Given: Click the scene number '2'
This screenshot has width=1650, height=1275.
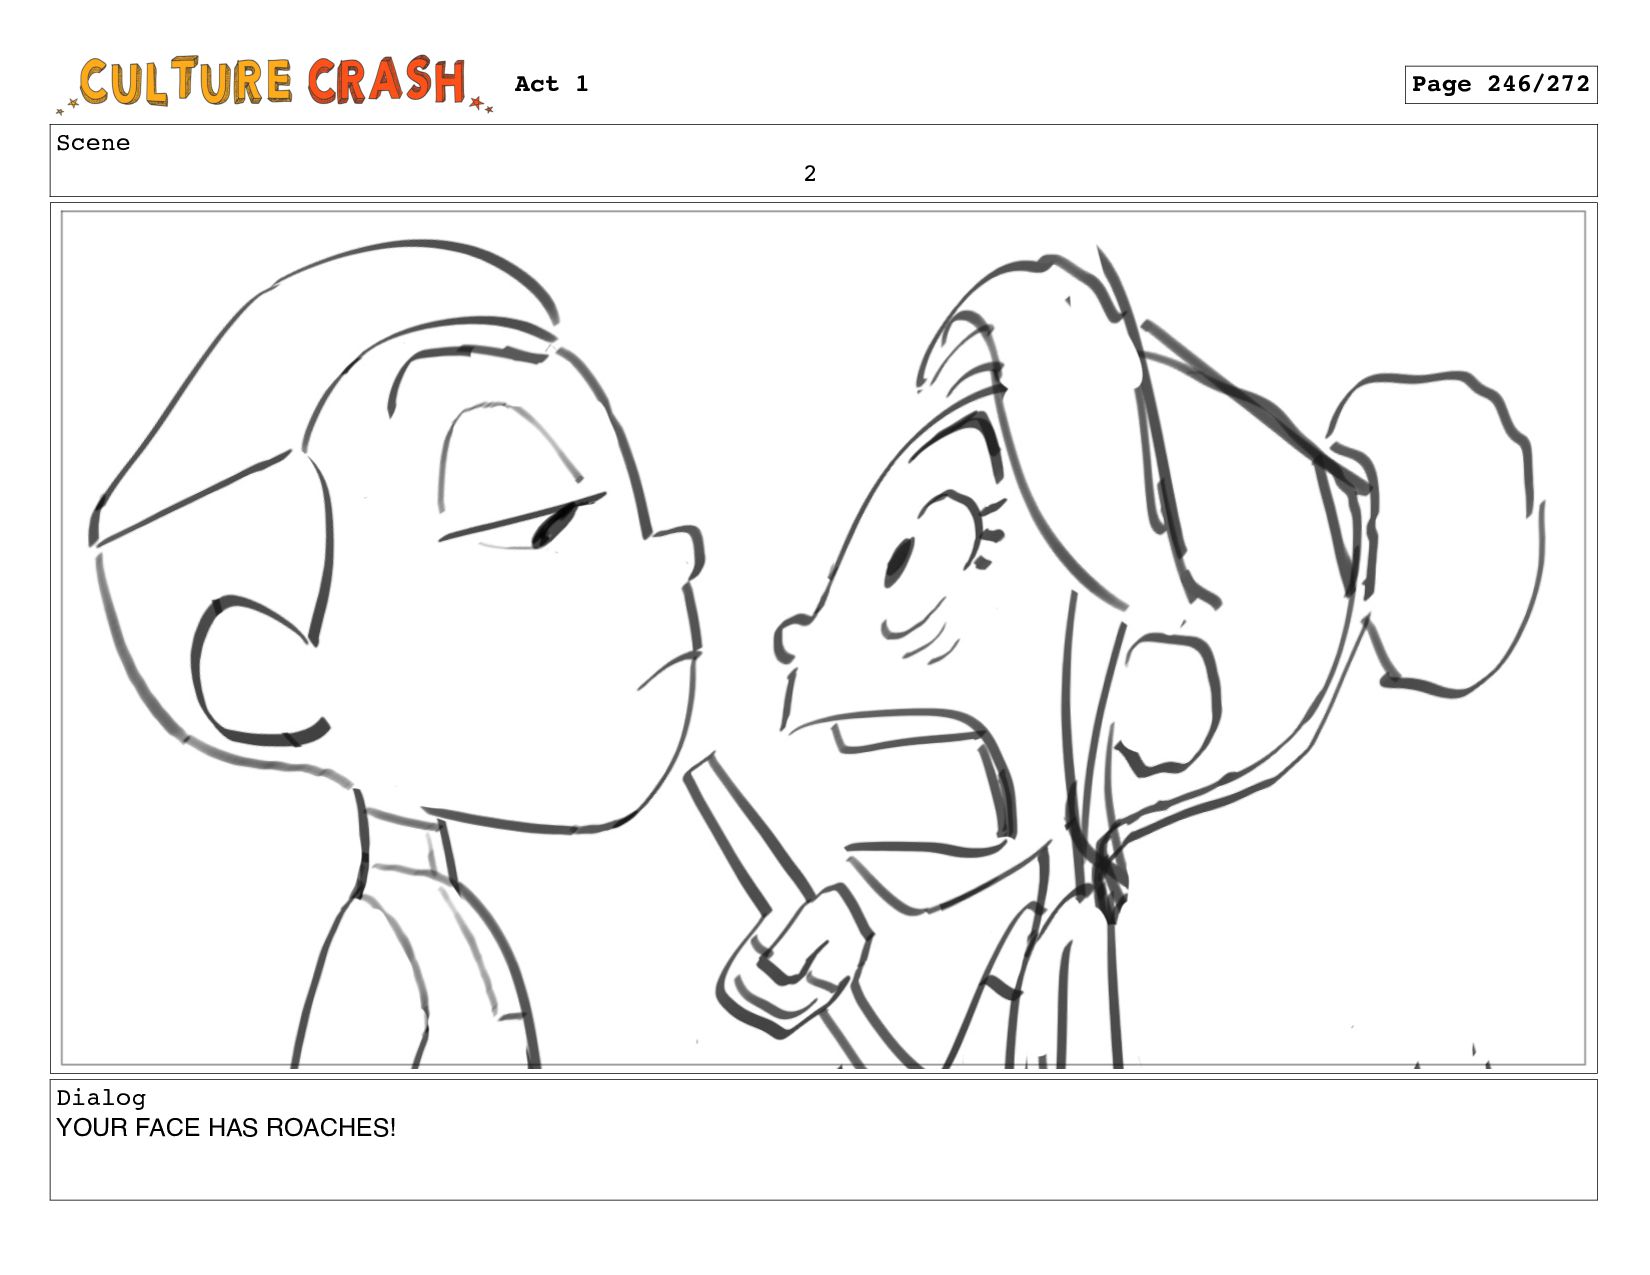Looking at the screenshot, I should tap(810, 174).
